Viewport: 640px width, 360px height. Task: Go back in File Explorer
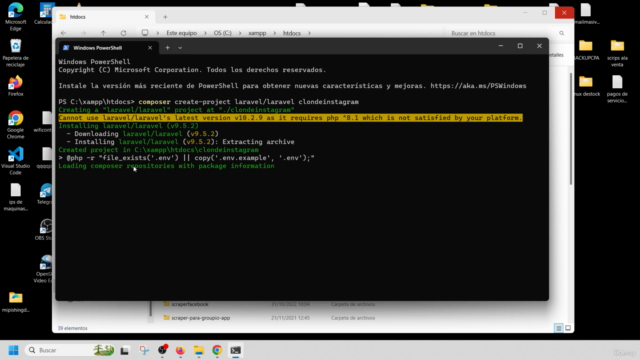[63, 33]
